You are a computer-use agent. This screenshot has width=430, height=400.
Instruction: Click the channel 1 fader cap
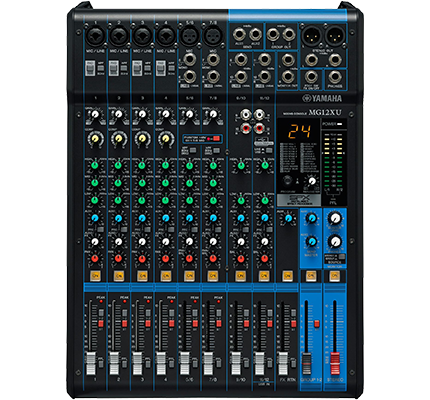[91, 363]
